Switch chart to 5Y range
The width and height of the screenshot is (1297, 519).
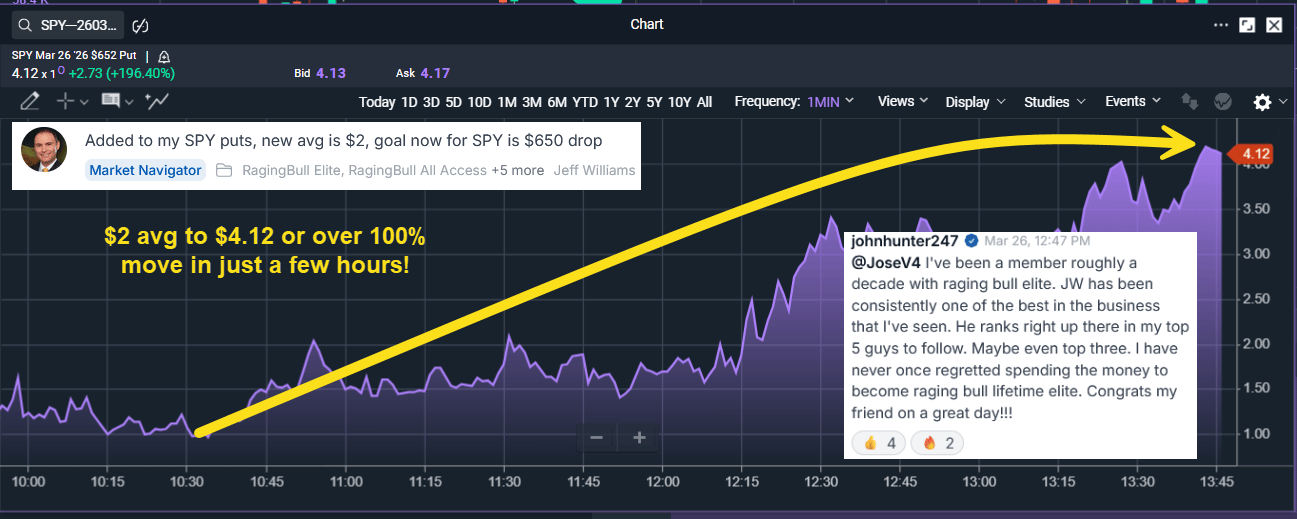click(654, 102)
